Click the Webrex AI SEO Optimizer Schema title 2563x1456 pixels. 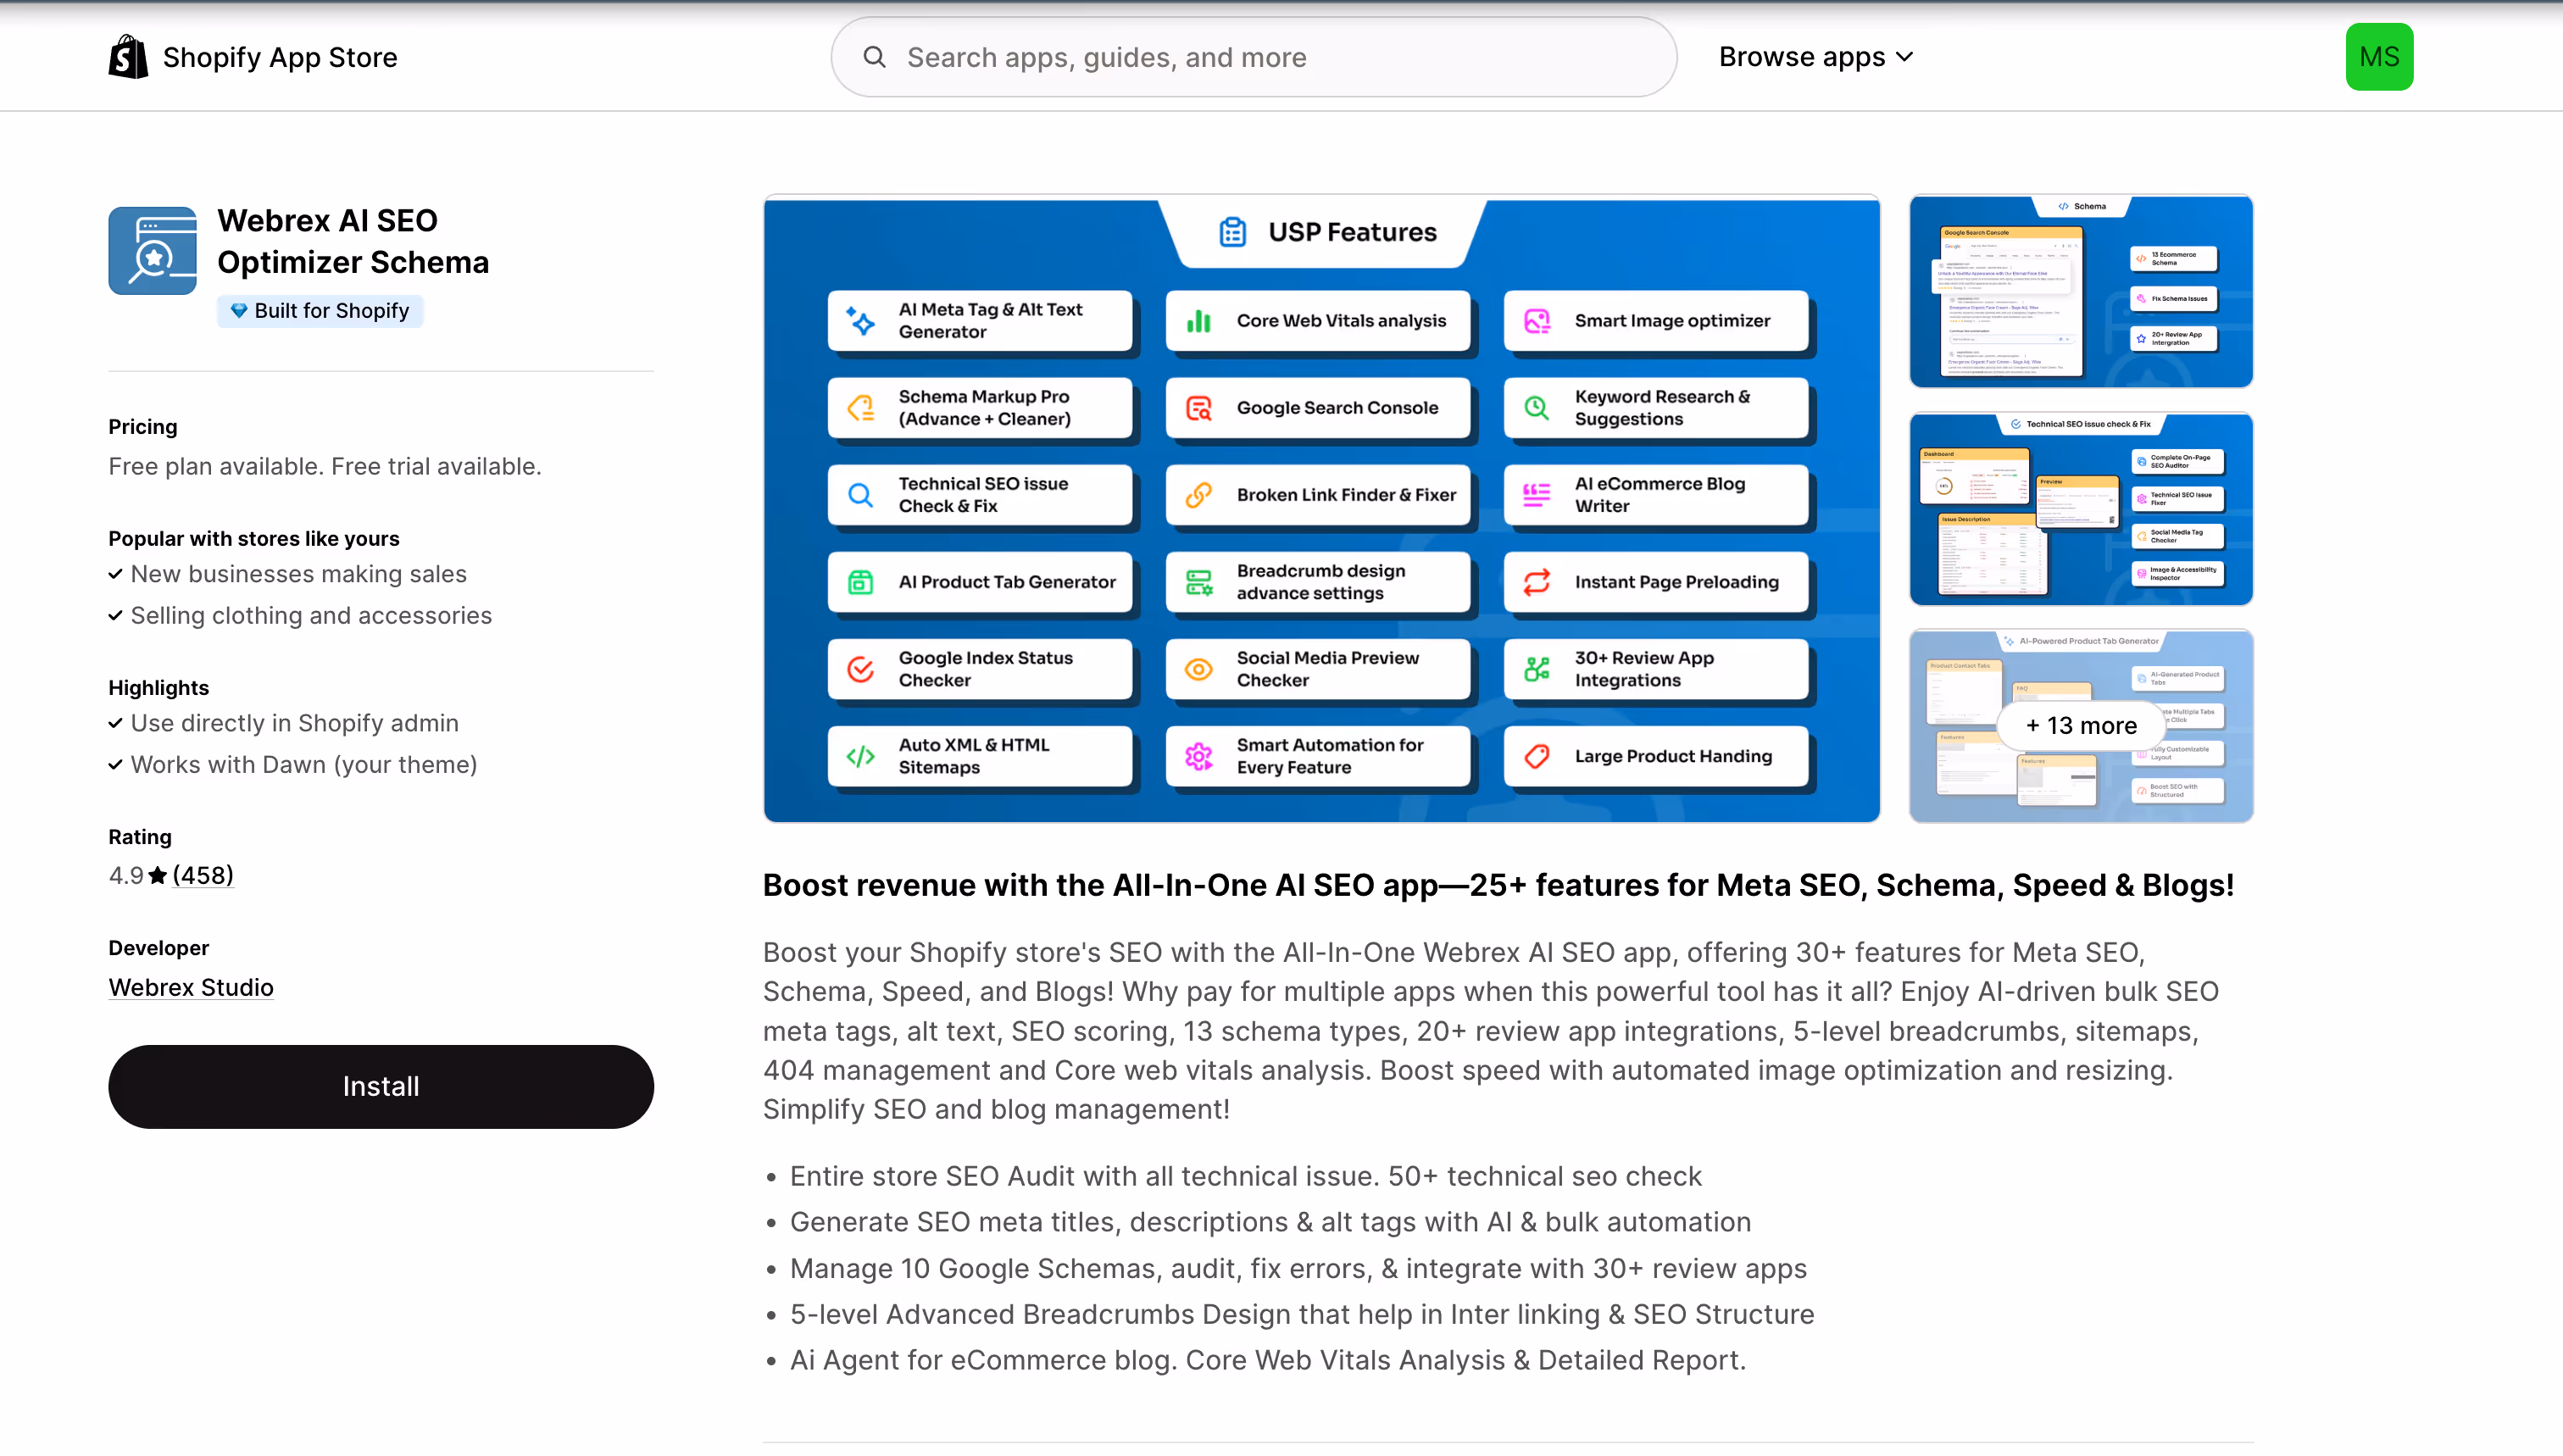coord(353,241)
